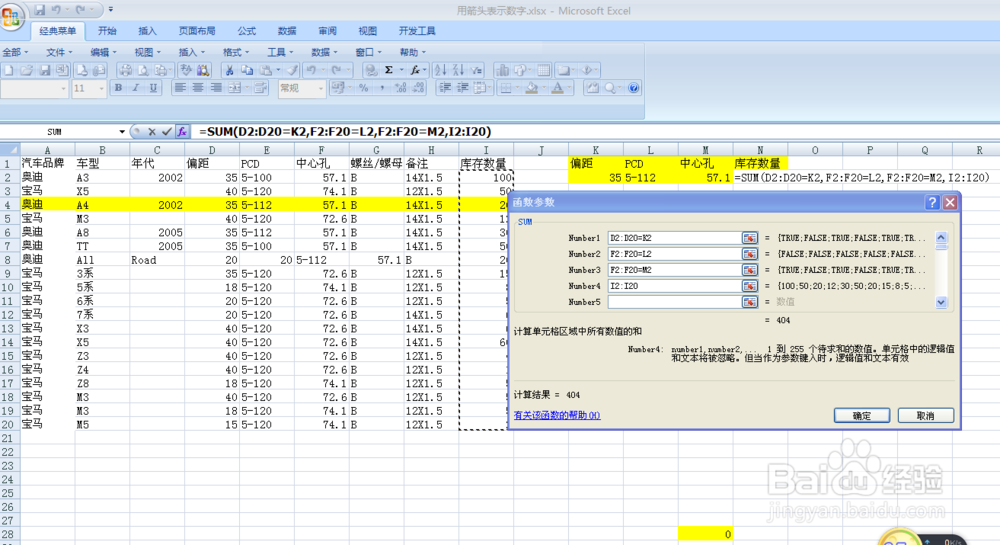Click 确定 in the function arguments dialog
Image resolution: width=1000 pixels, height=545 pixels.
click(x=862, y=416)
